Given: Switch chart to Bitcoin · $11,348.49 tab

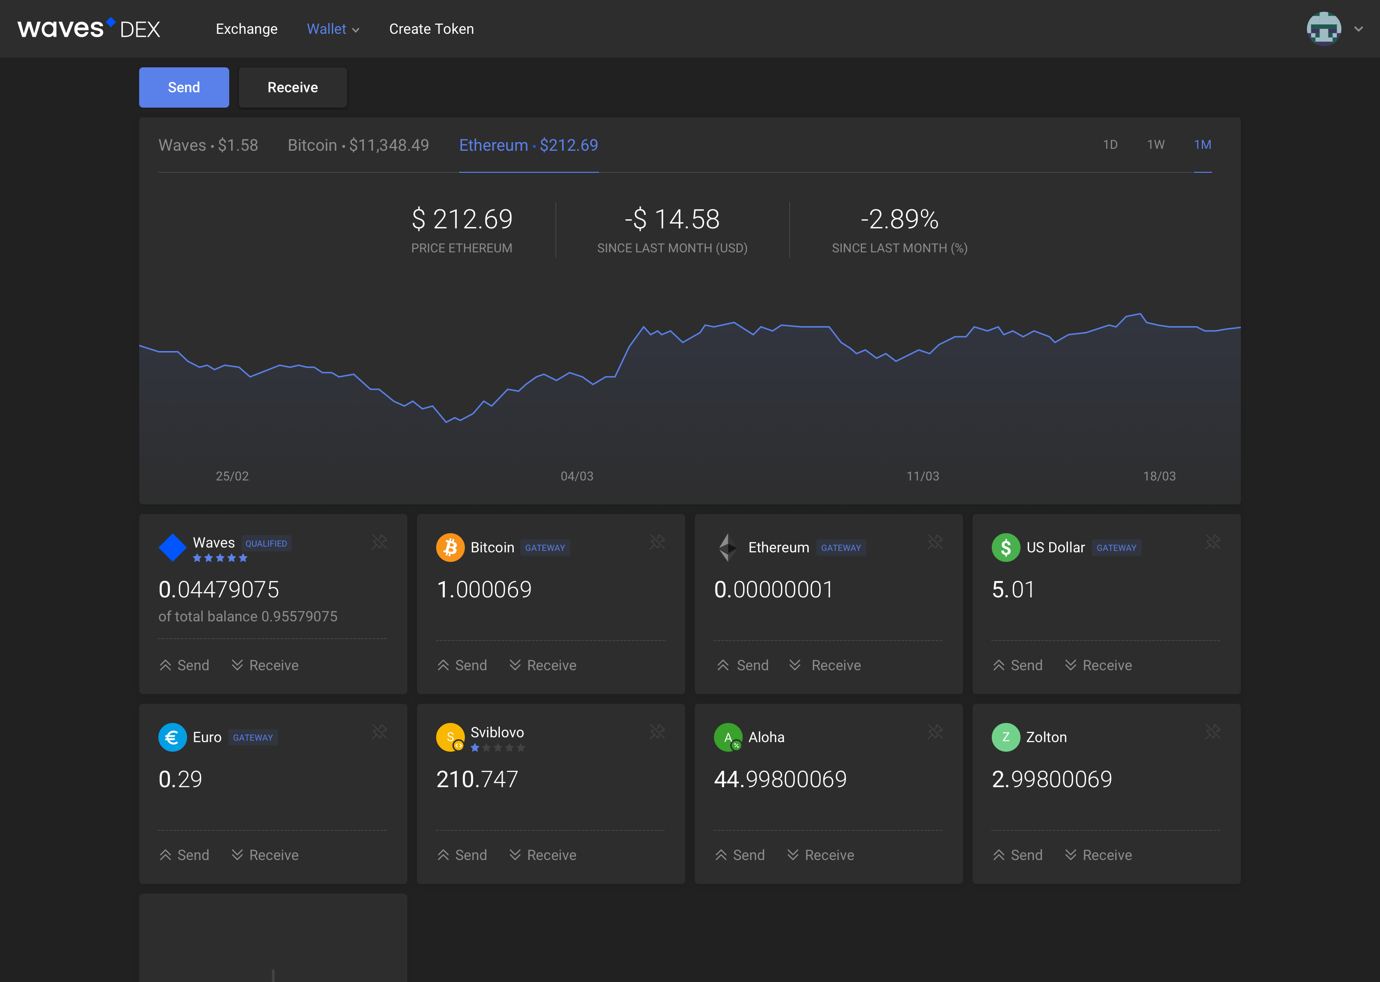Looking at the screenshot, I should point(358,145).
